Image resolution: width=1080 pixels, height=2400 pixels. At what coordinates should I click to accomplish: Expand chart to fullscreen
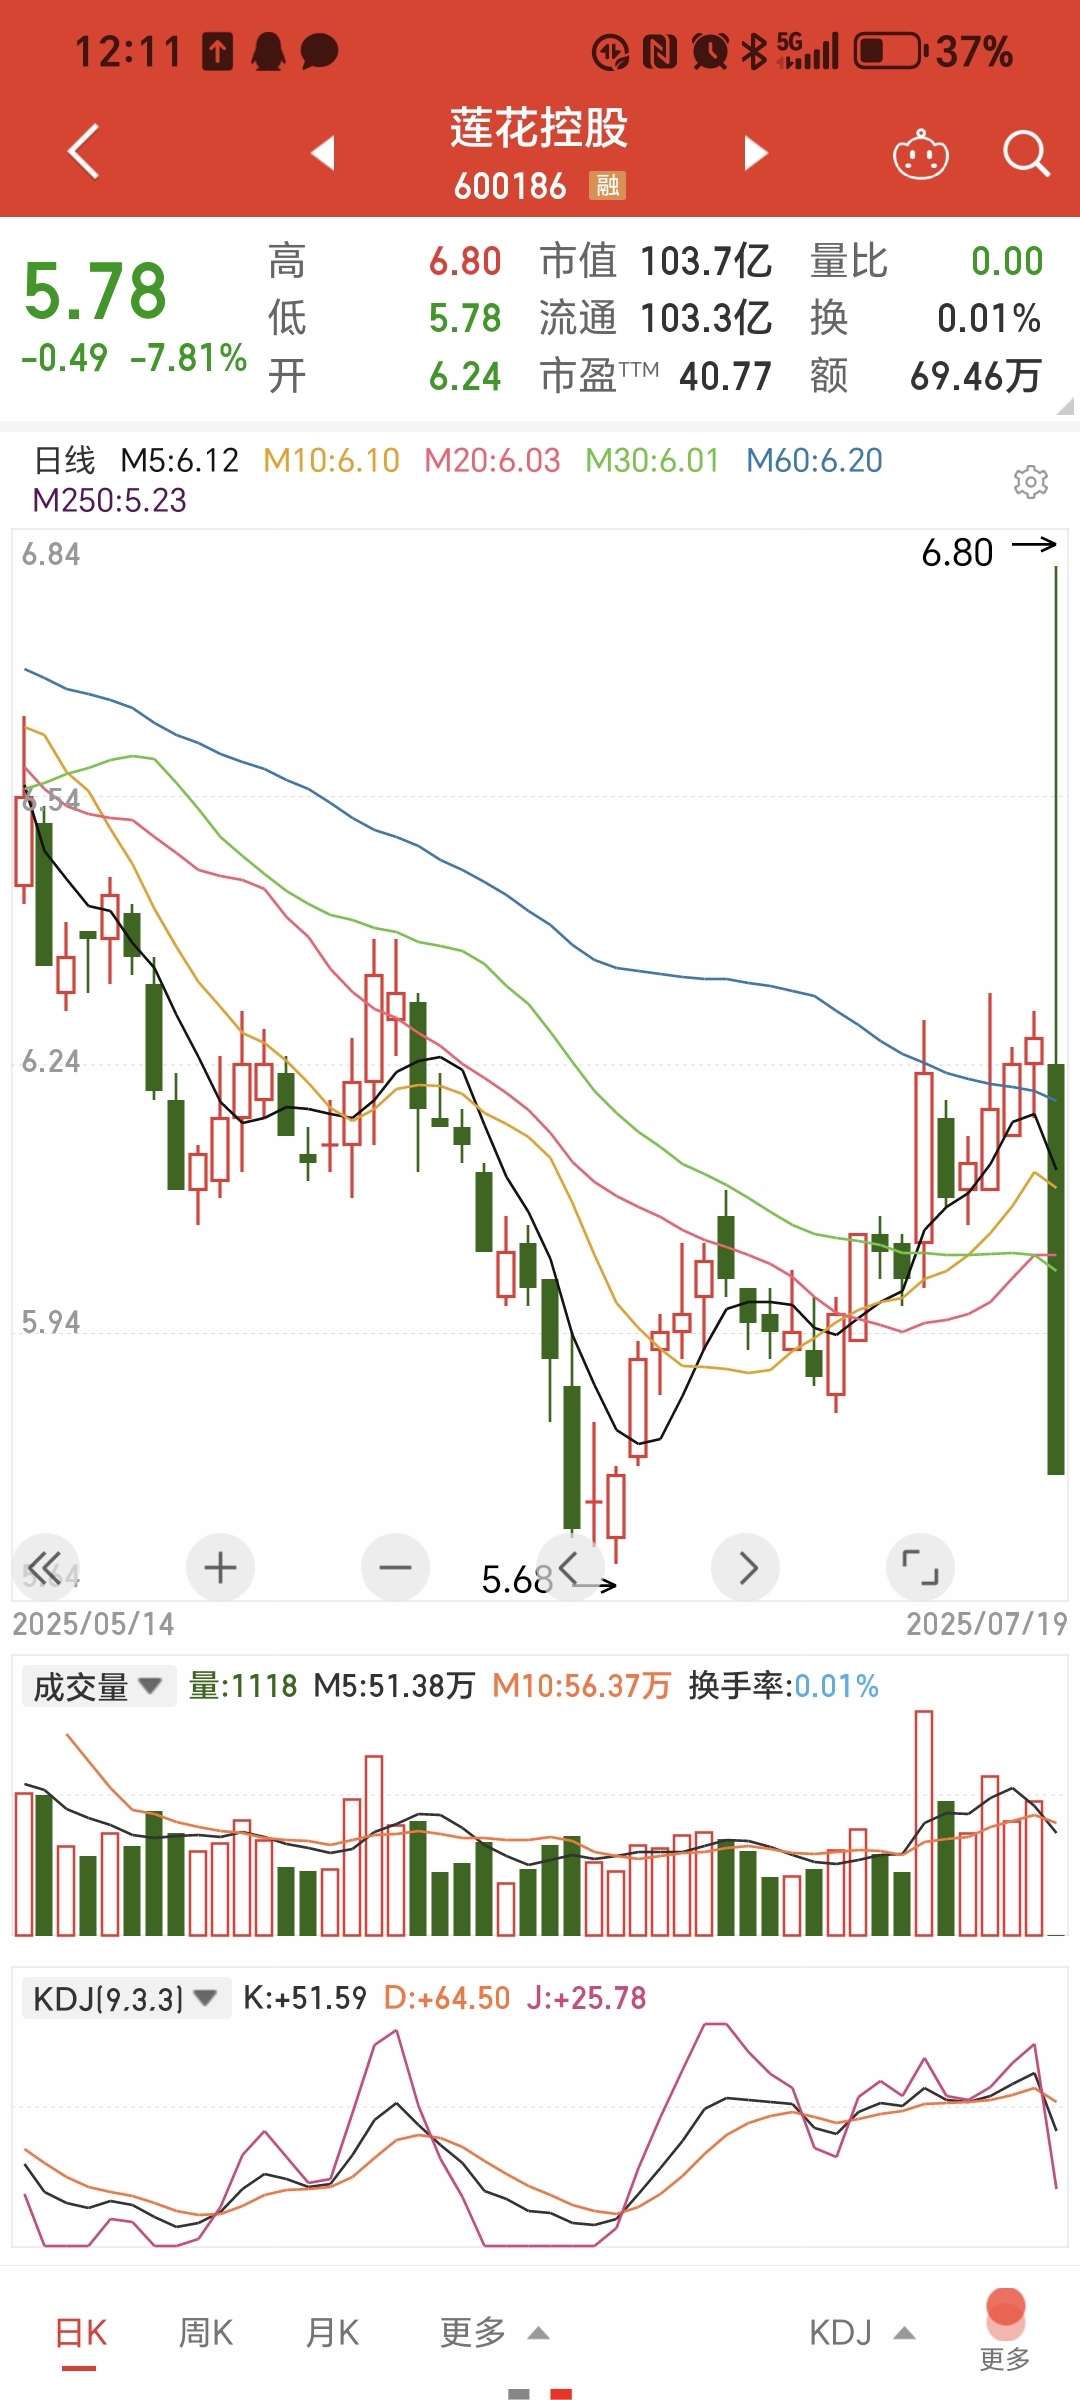click(920, 1567)
